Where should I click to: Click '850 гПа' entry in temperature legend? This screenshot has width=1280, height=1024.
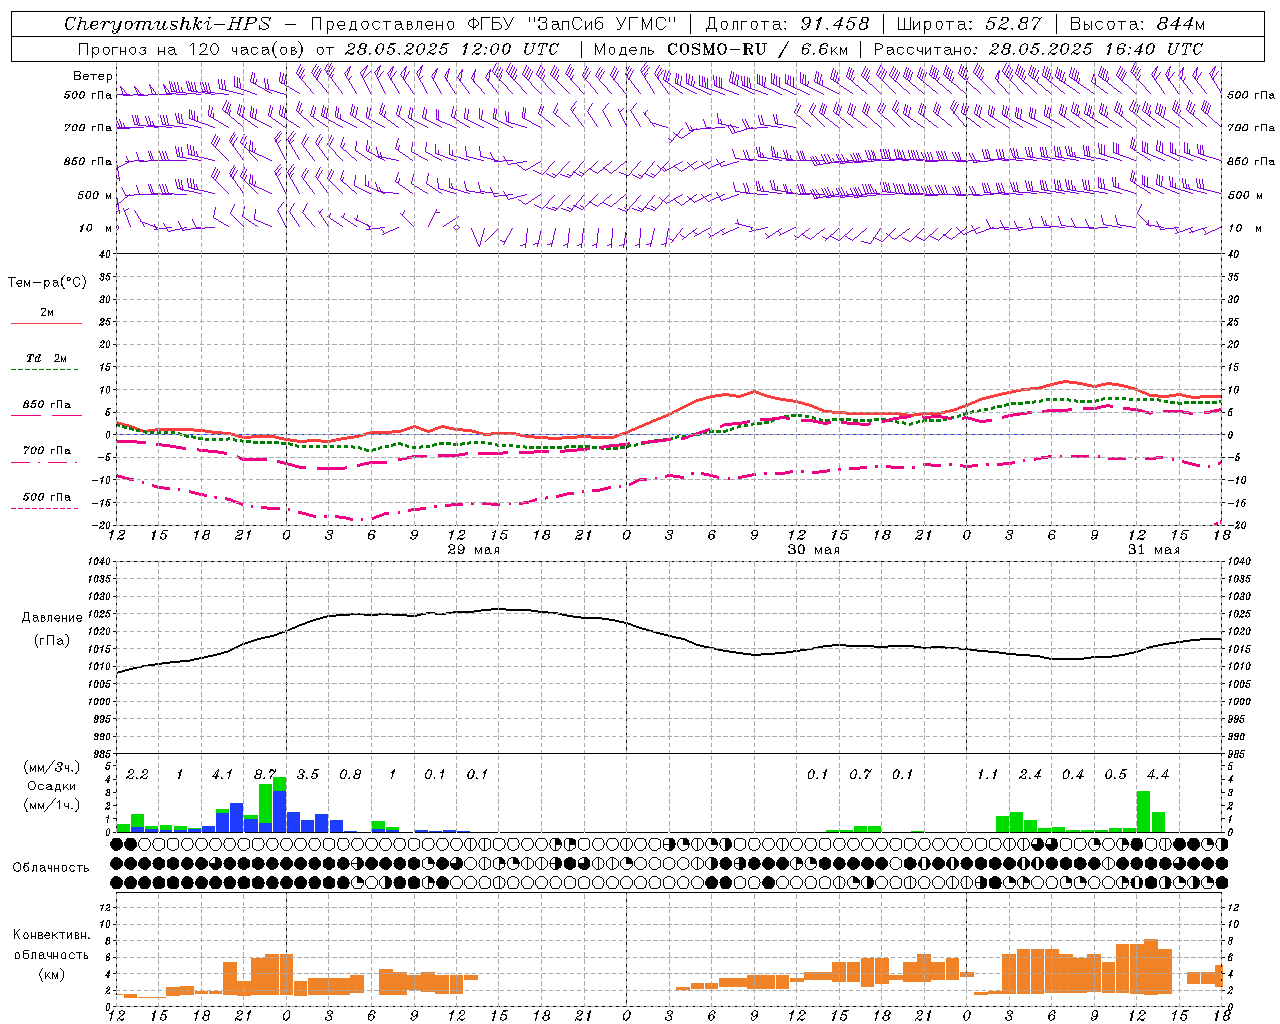tap(47, 405)
